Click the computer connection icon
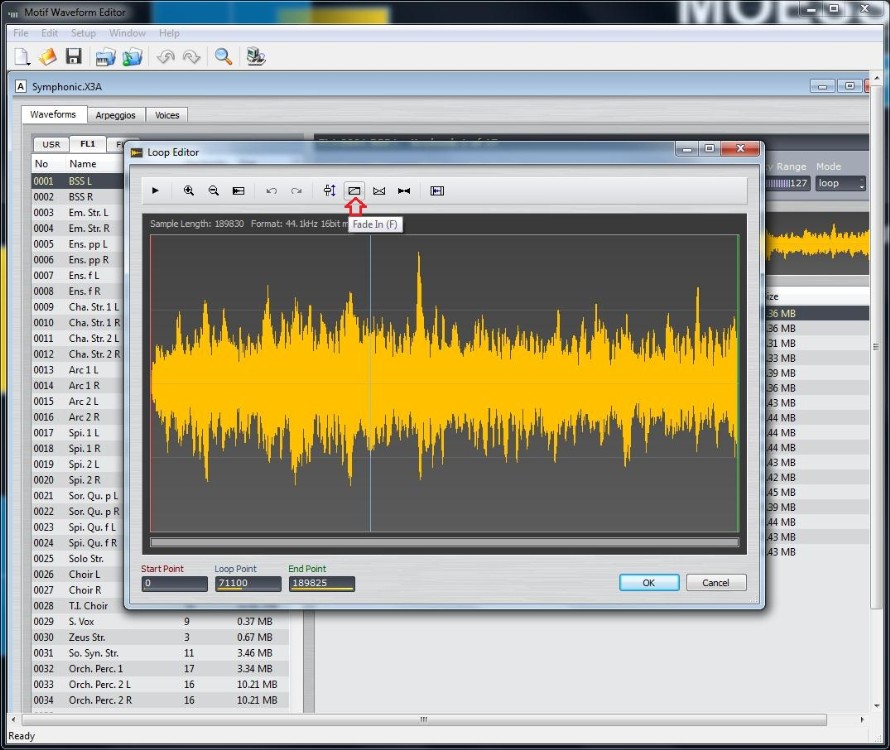Screen dimensions: 890x750 coord(256,57)
